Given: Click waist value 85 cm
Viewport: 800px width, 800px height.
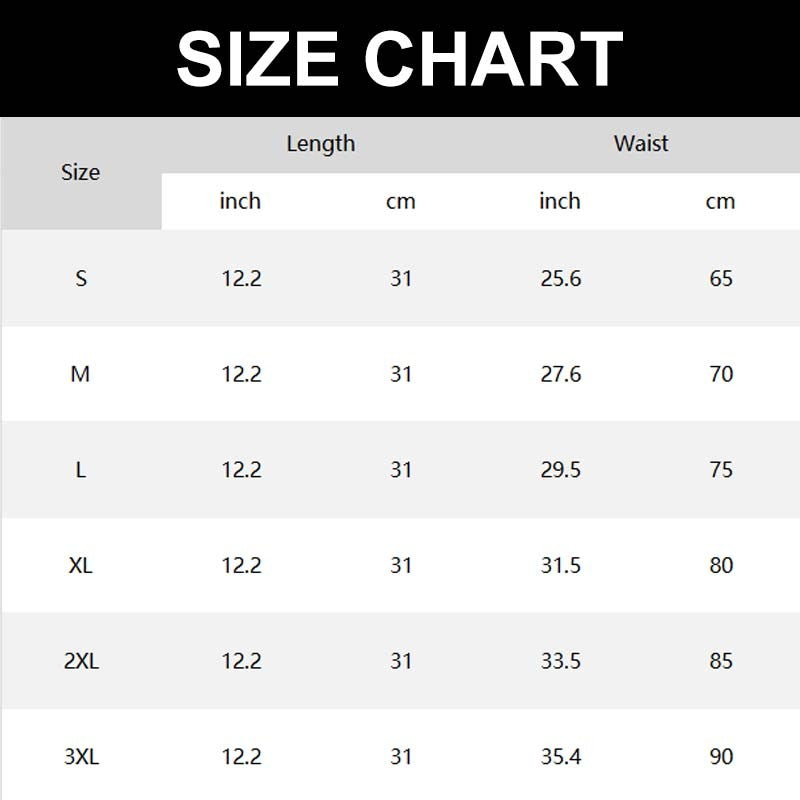Looking at the screenshot, I should pyautogui.click(x=721, y=661).
